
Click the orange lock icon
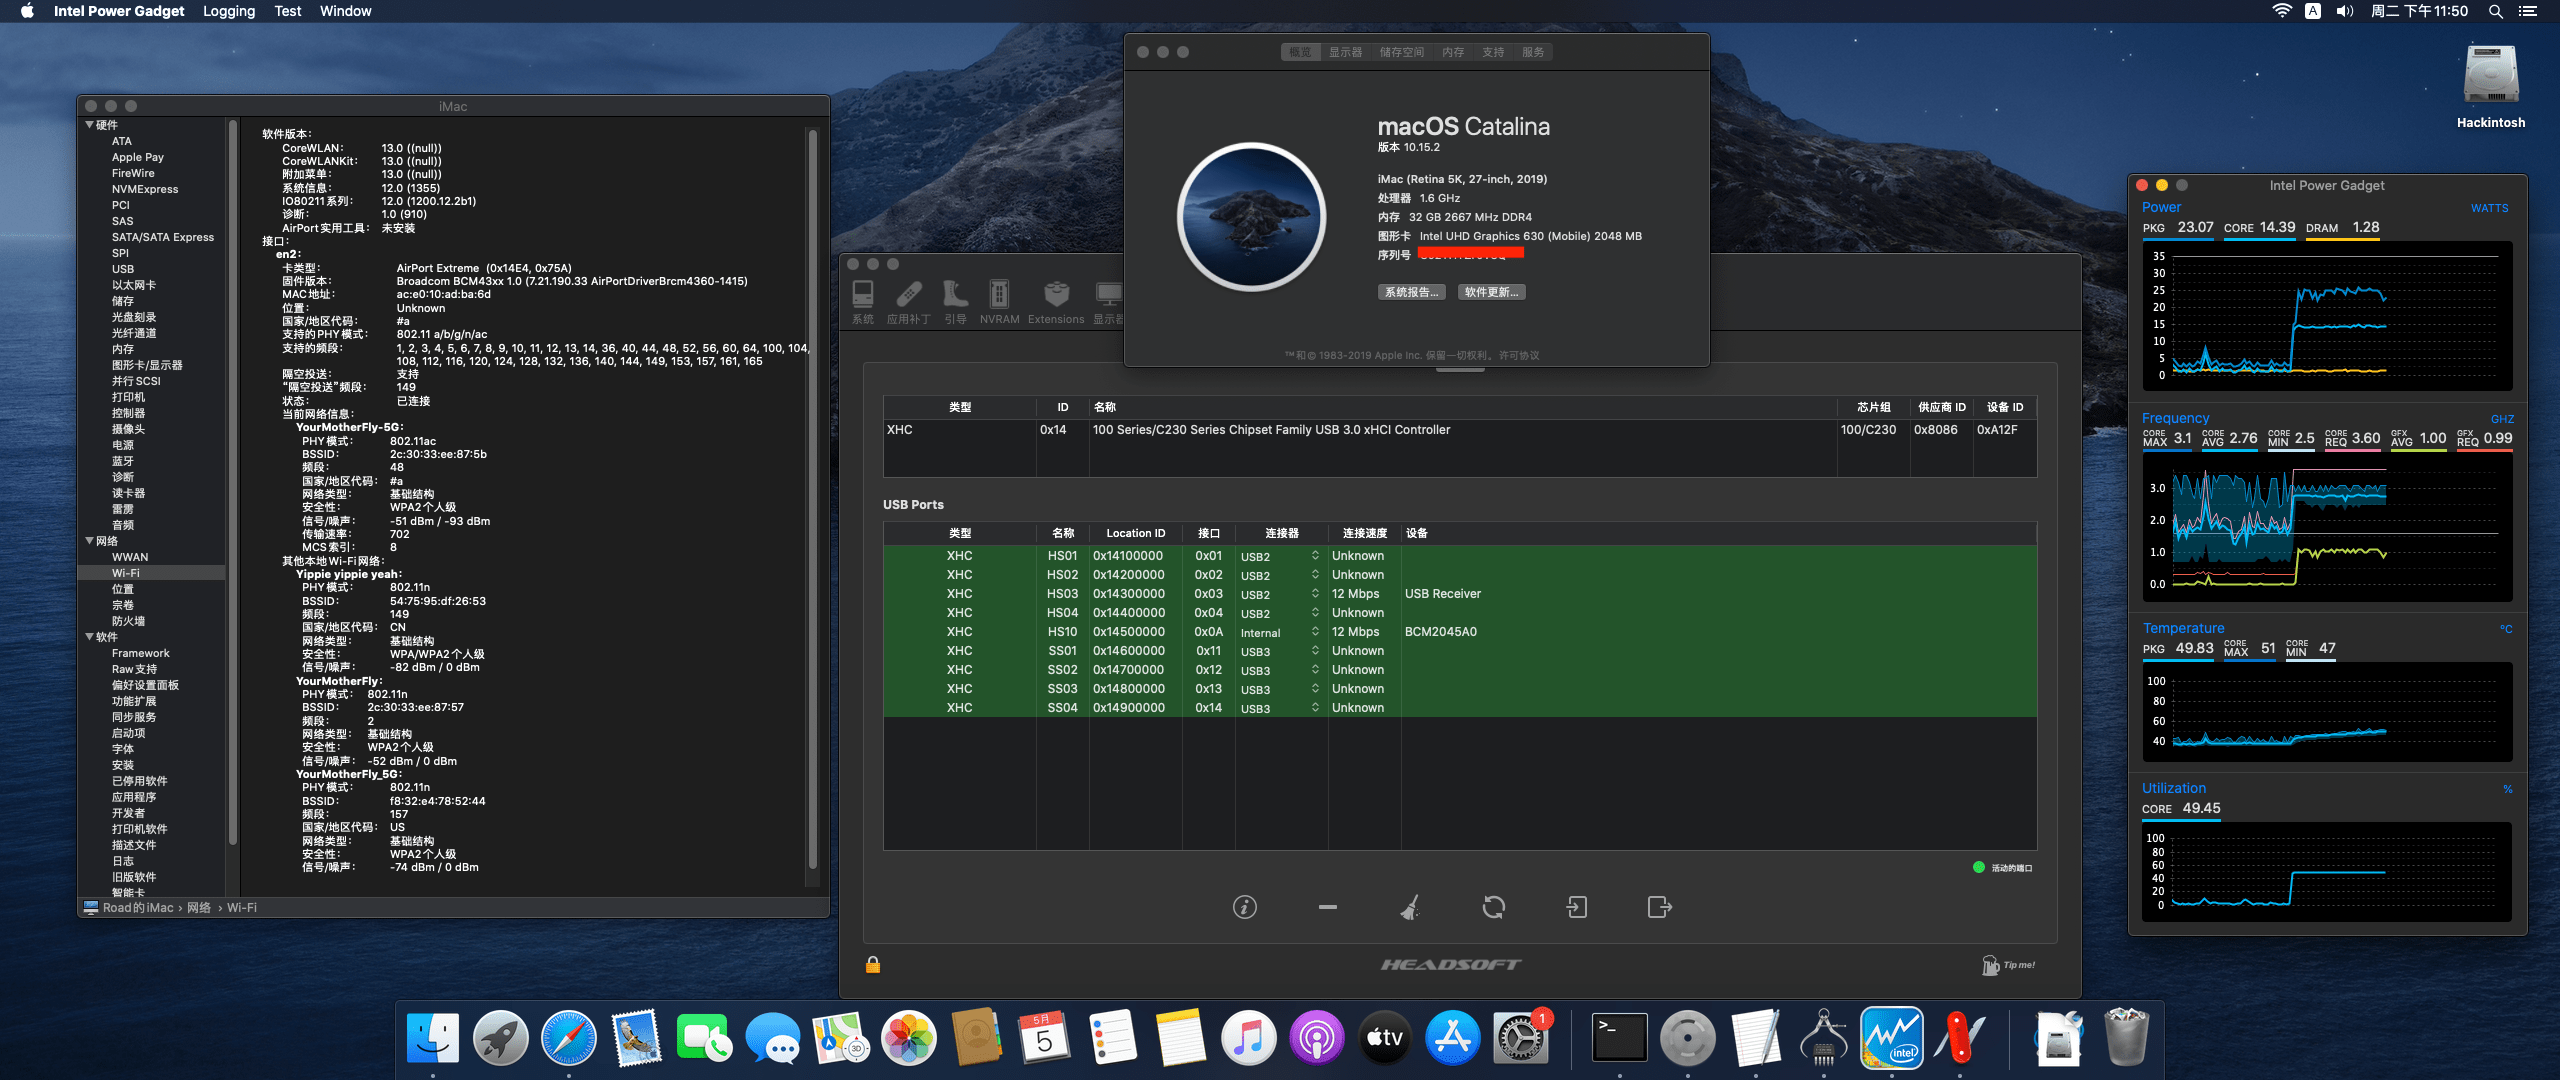click(x=873, y=964)
